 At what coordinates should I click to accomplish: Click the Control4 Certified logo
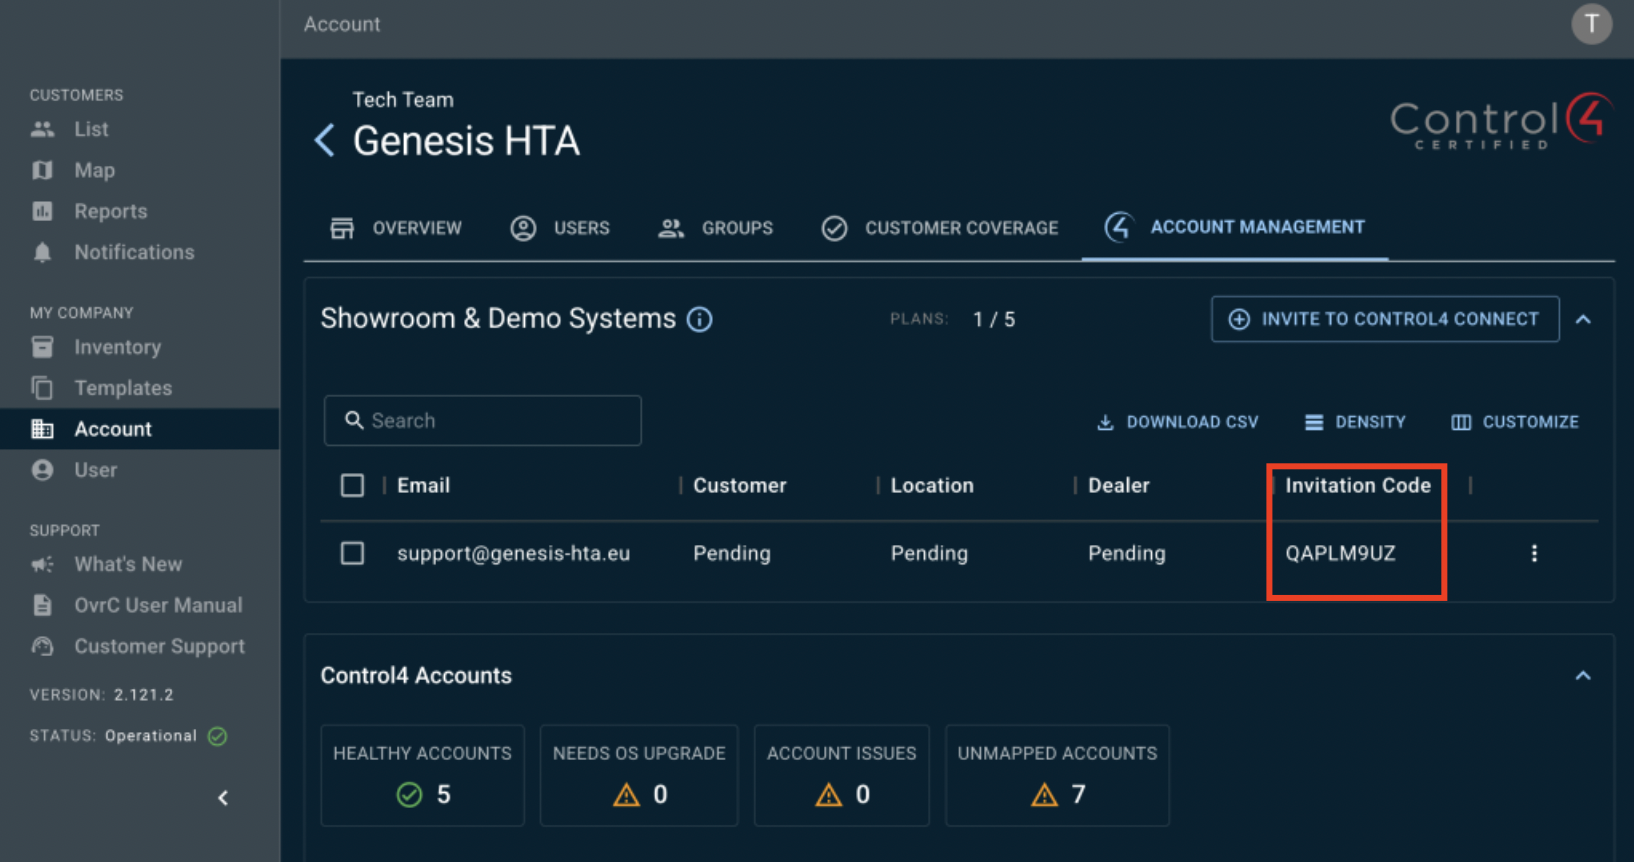[x=1501, y=121]
